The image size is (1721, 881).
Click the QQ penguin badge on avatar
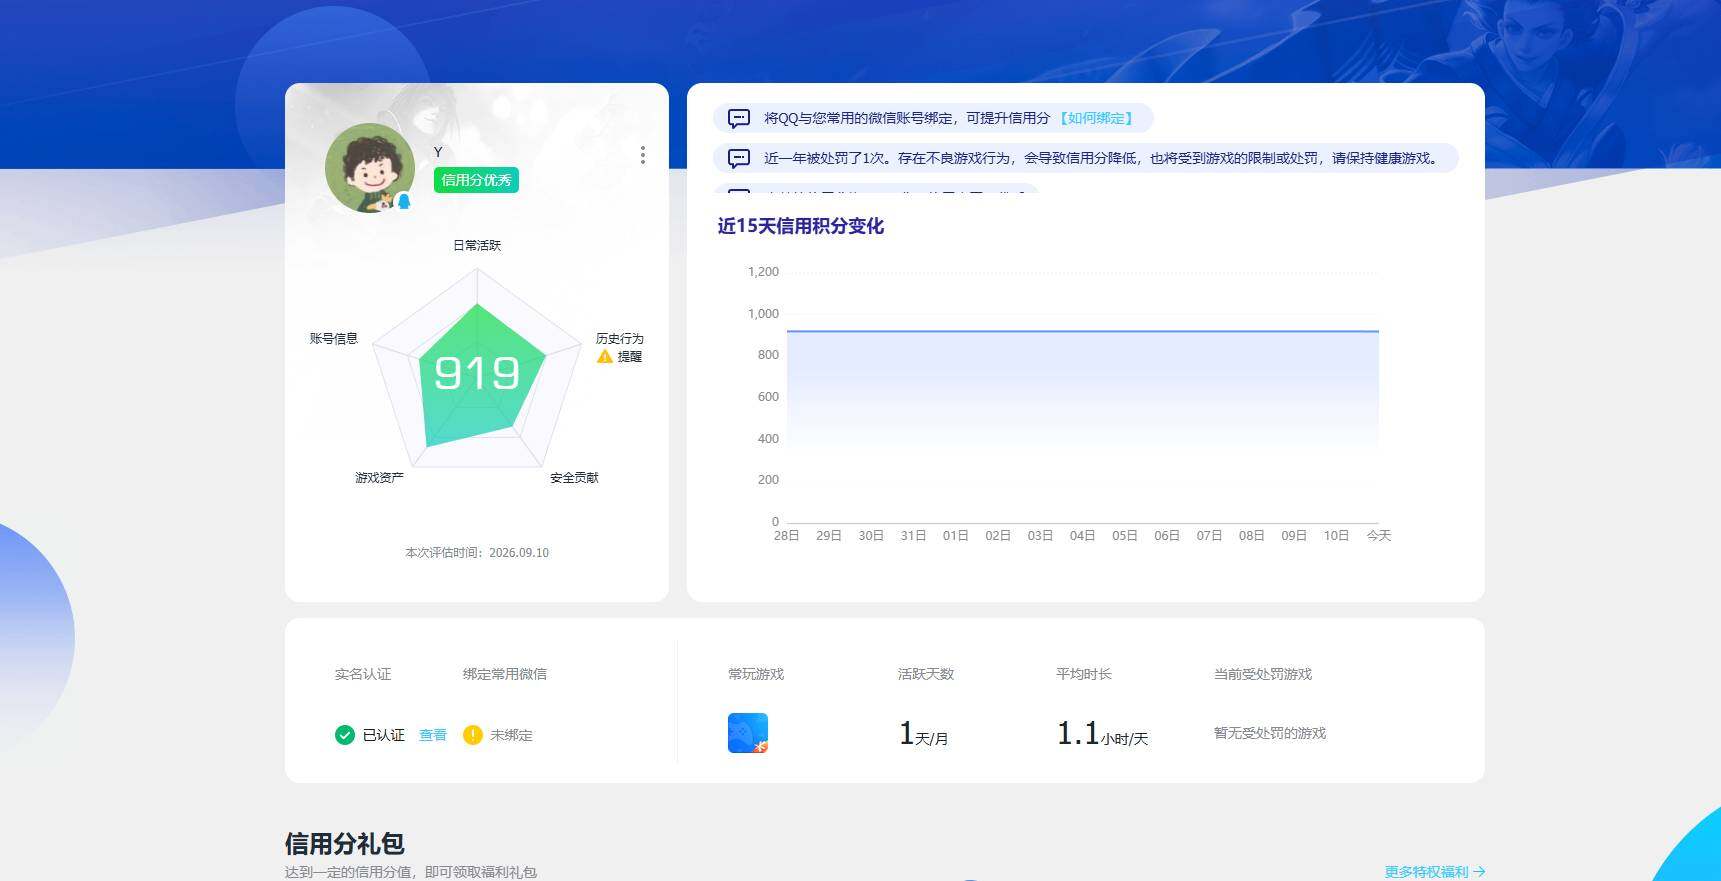tap(404, 201)
